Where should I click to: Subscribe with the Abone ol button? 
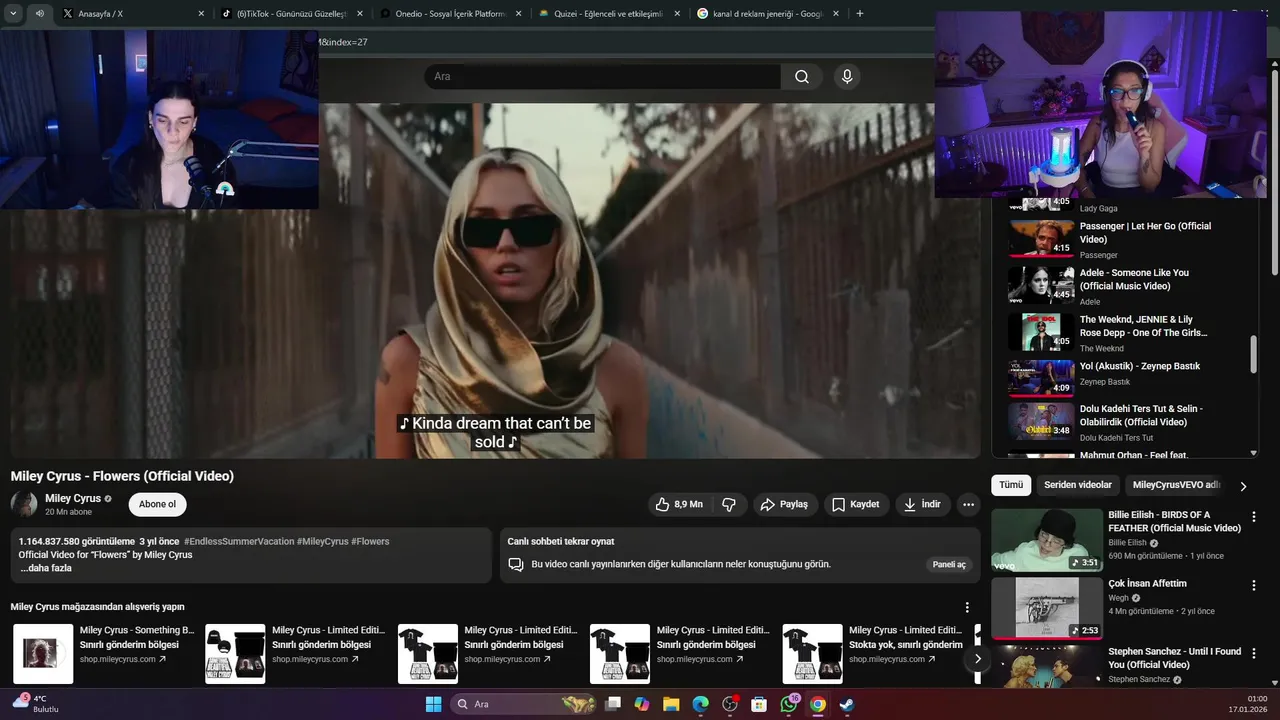coord(157,504)
